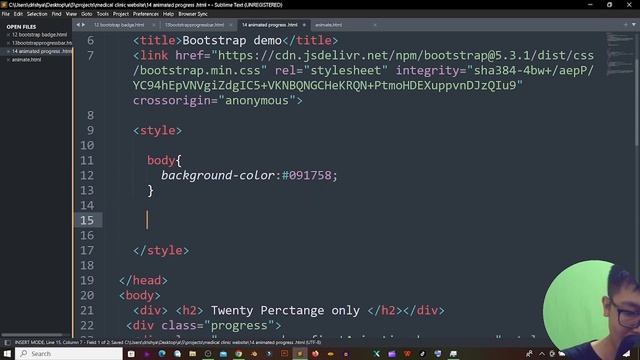Open 12 bootstrap badge.html from sidebar
Viewport: 640px width, 360px height.
pos(39,35)
